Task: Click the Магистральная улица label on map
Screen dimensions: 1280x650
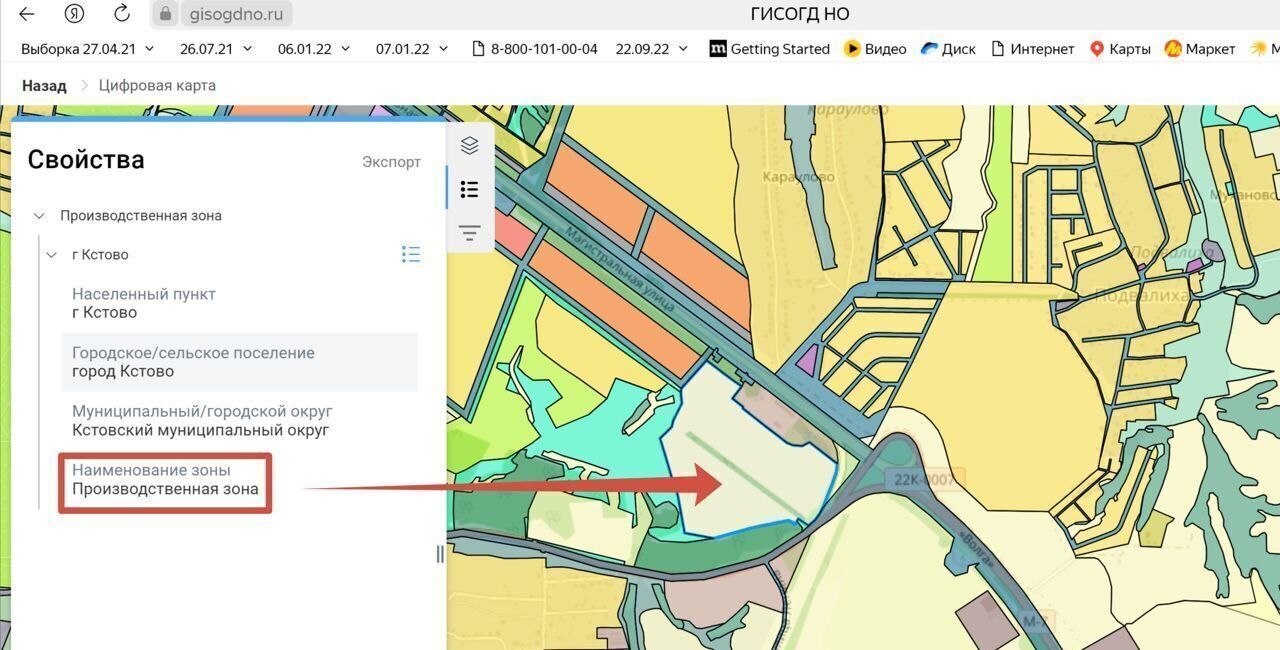Action: [x=619, y=268]
